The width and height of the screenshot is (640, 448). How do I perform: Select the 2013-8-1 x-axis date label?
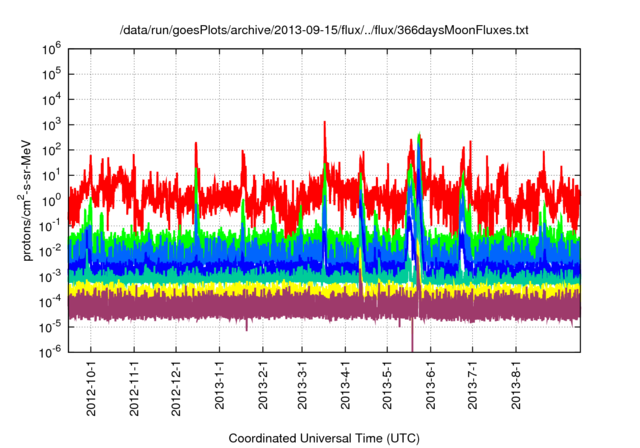tap(516, 385)
